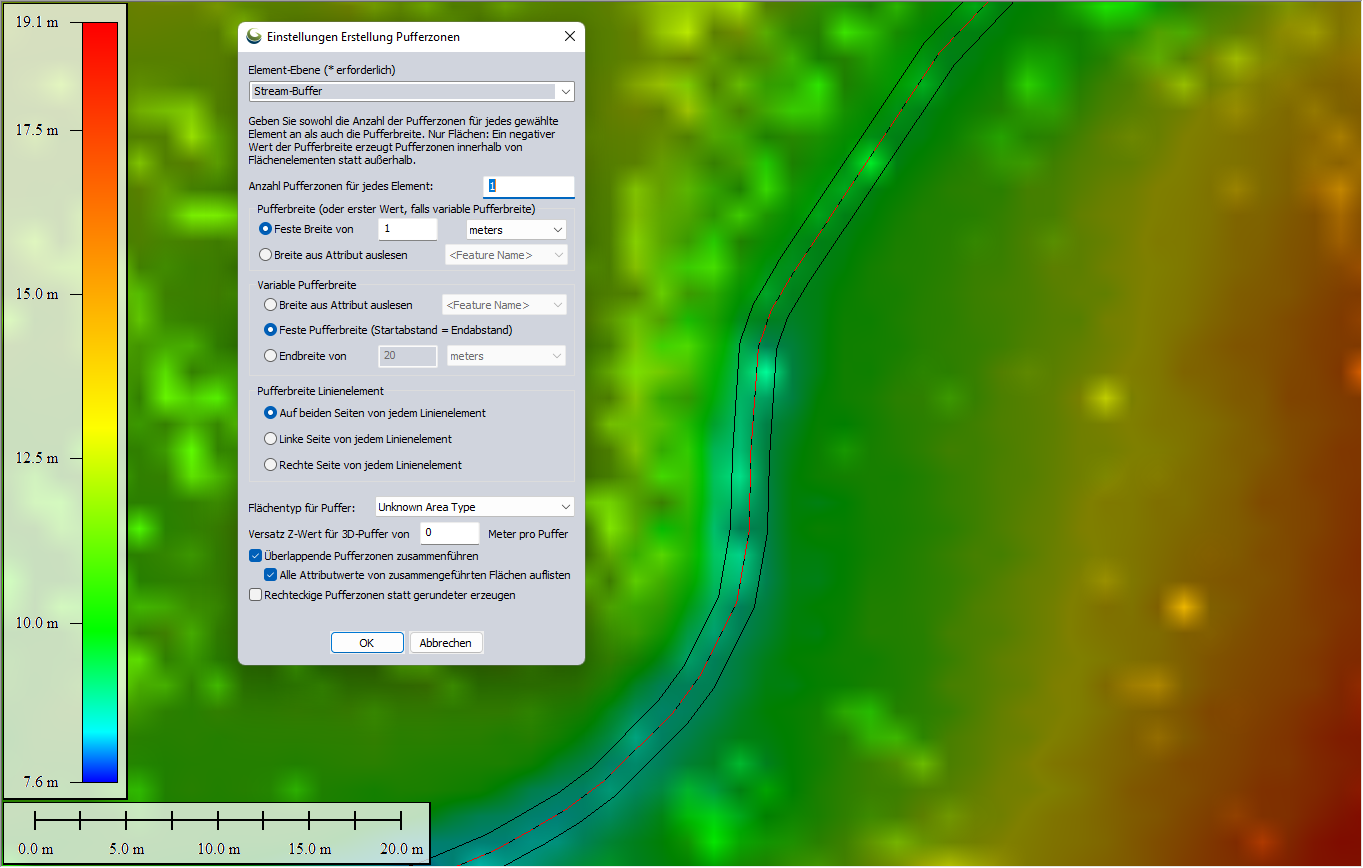Open the Element-Ebene Stream-Buffer dropdown
The width and height of the screenshot is (1363, 868).
[x=411, y=92]
